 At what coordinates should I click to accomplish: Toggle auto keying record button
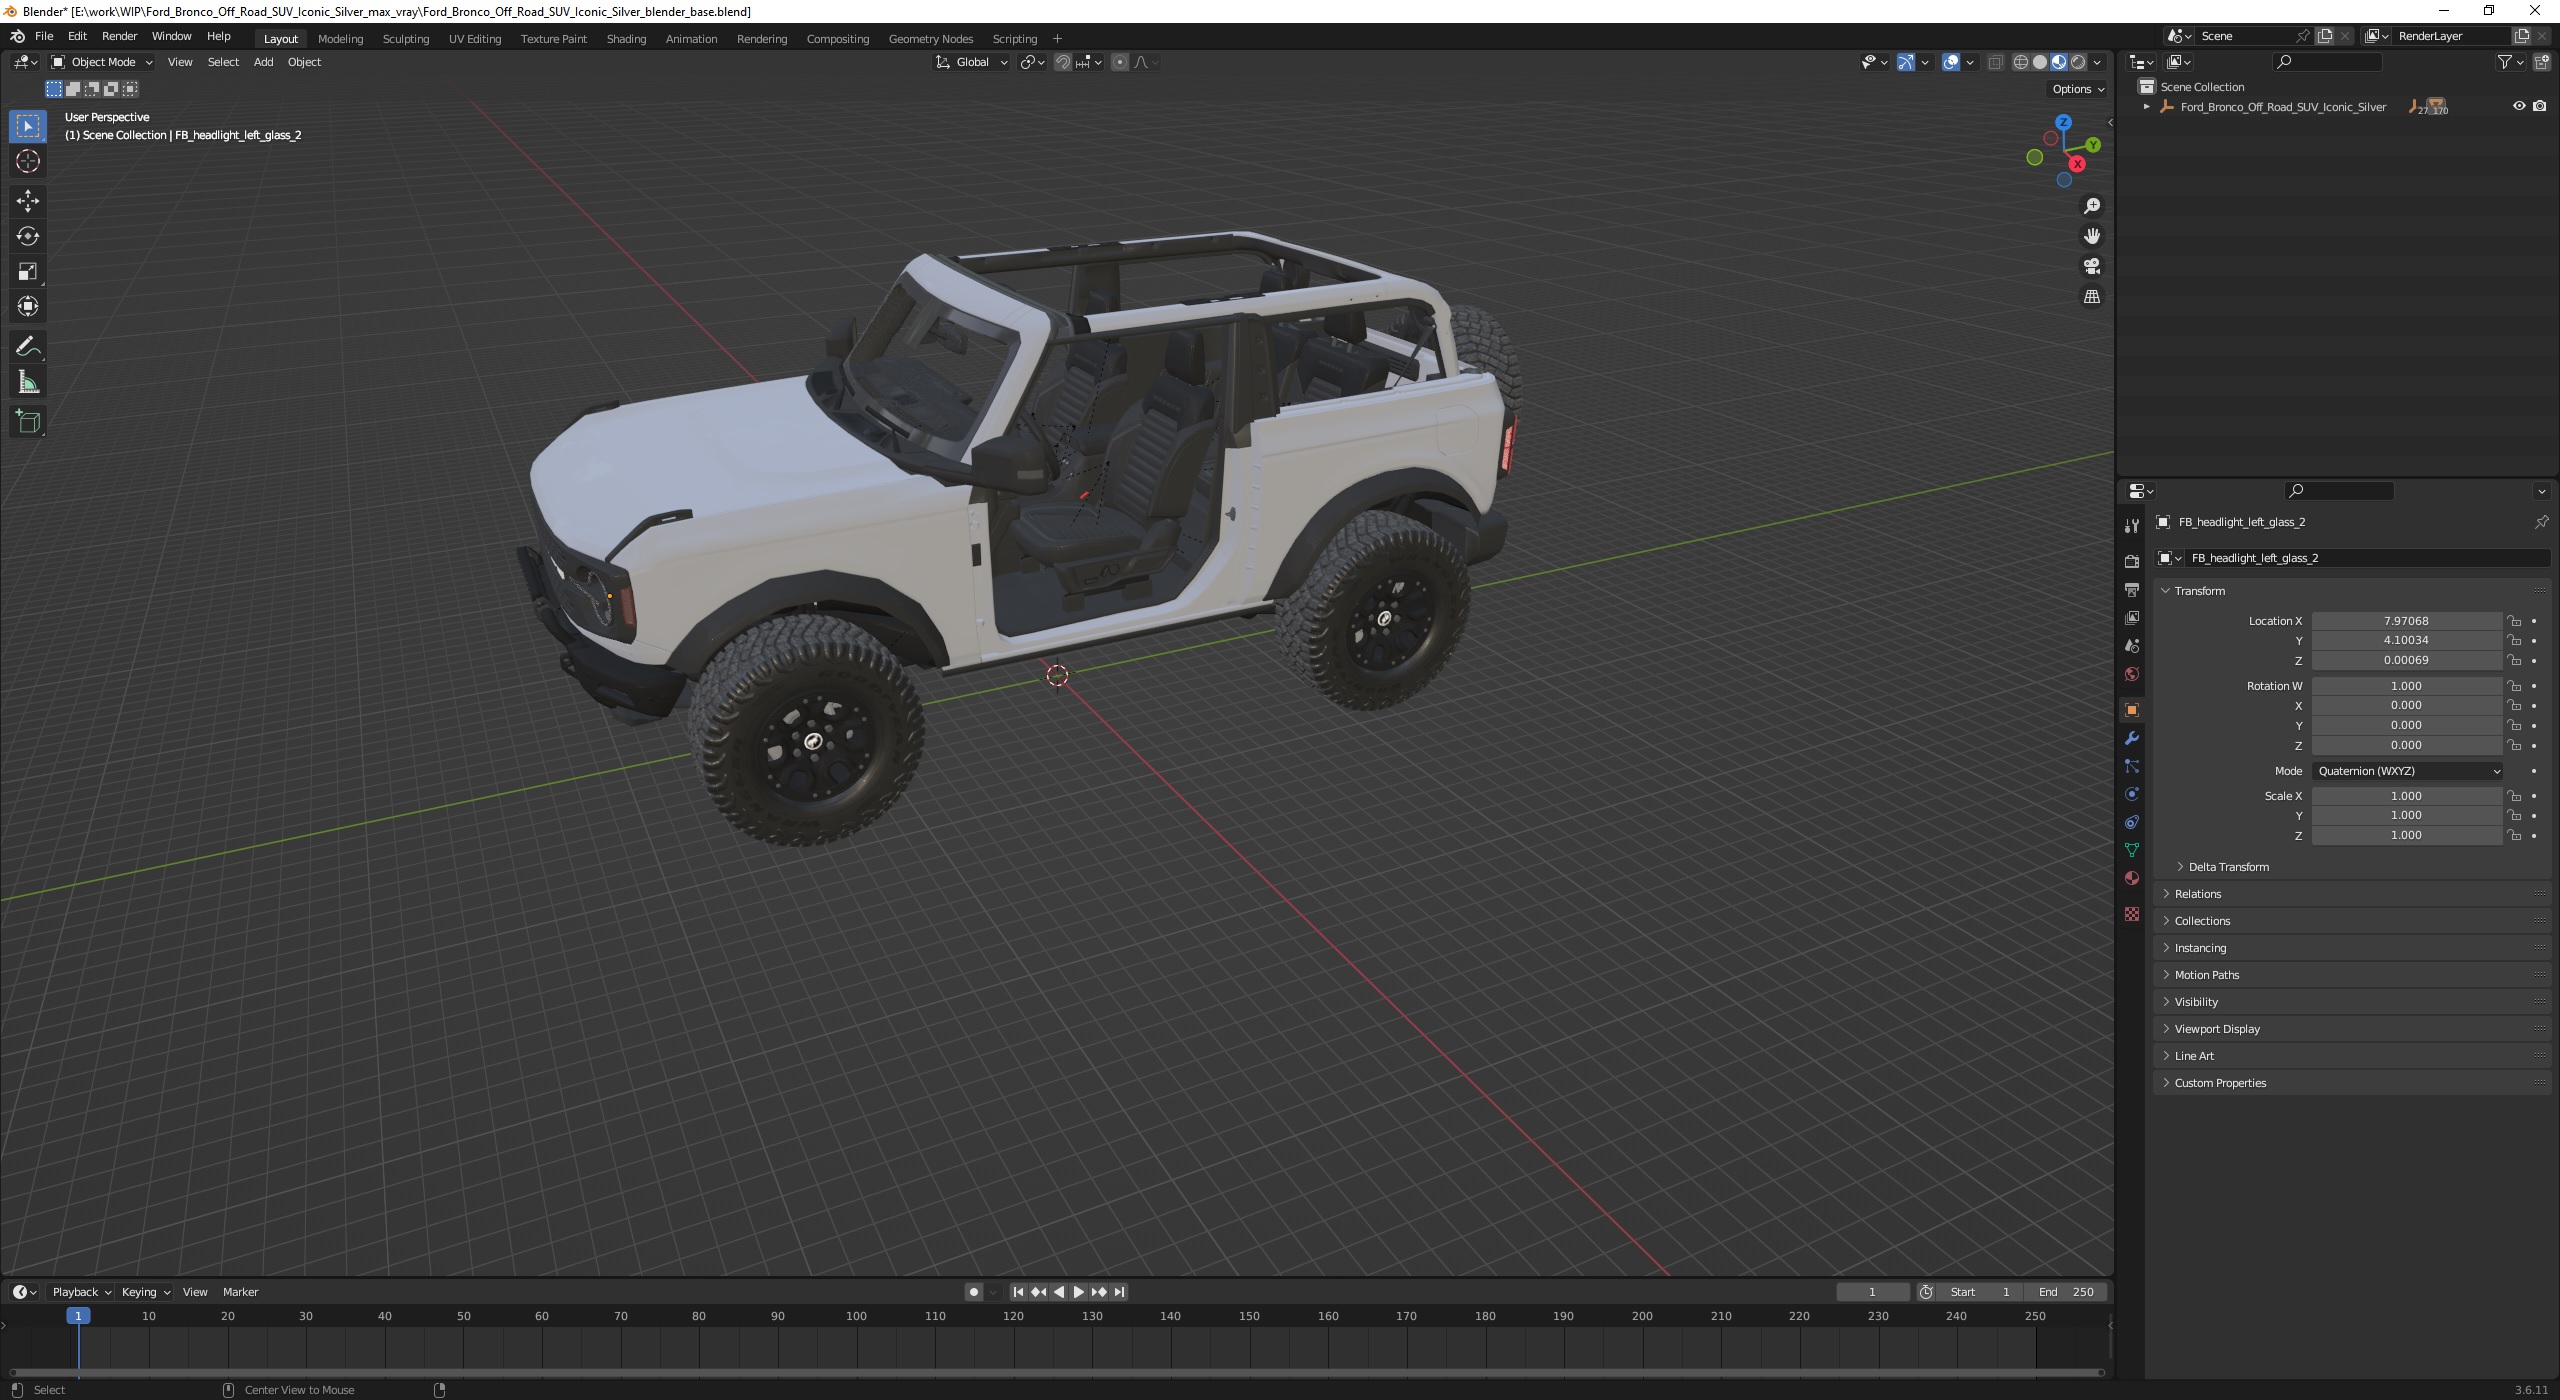tap(973, 1292)
